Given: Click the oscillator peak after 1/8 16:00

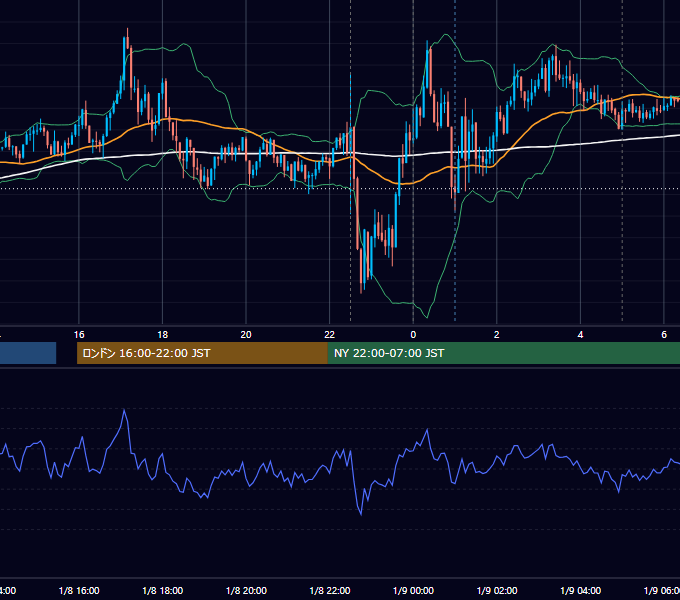Looking at the screenshot, I should tap(124, 410).
